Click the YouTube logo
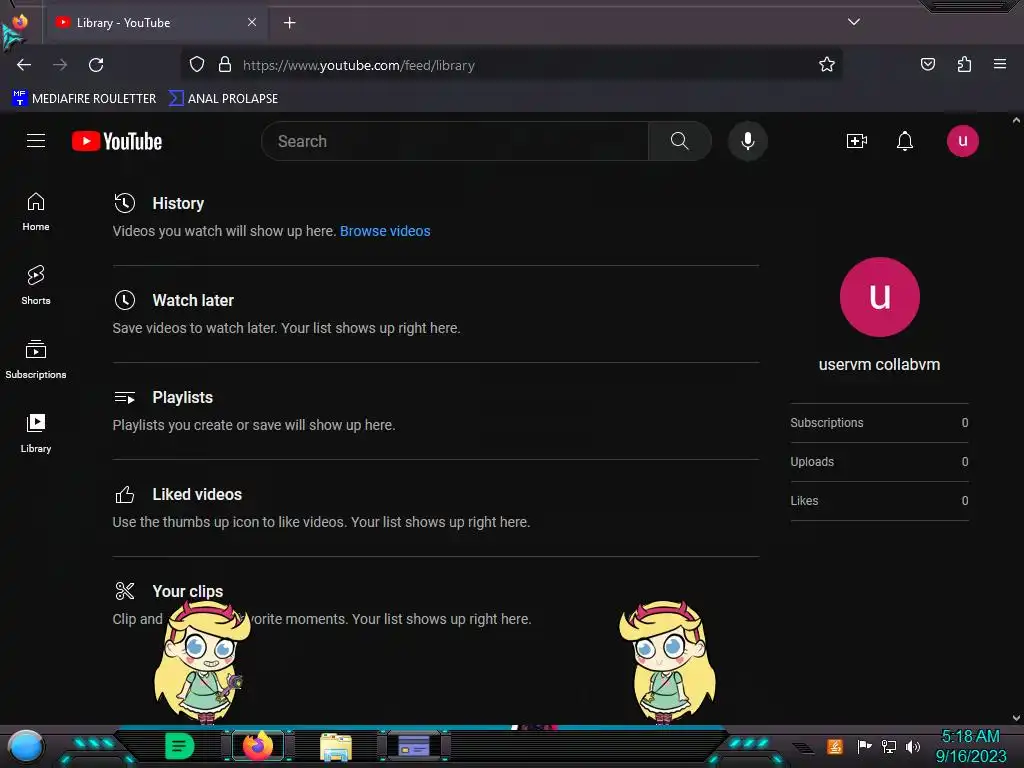The width and height of the screenshot is (1024, 768). click(x=117, y=141)
